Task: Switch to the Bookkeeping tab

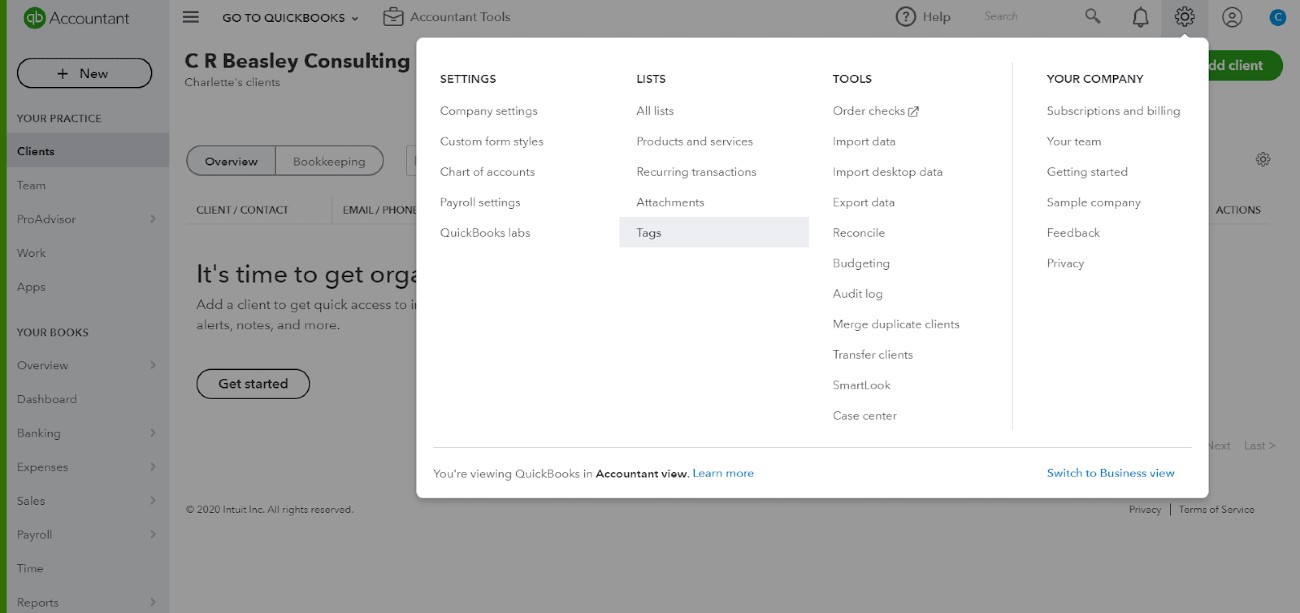Action: pyautogui.click(x=329, y=161)
